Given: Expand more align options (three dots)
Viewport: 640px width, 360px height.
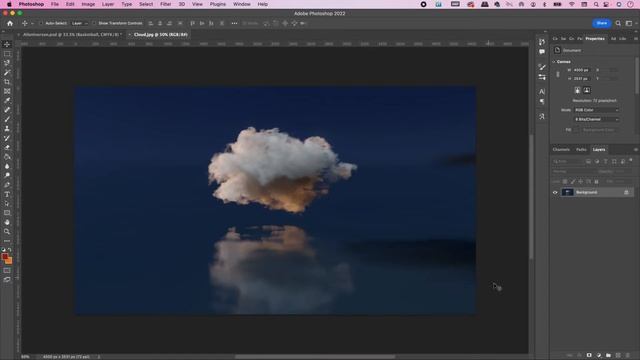Looking at the screenshot, I should (234, 23).
